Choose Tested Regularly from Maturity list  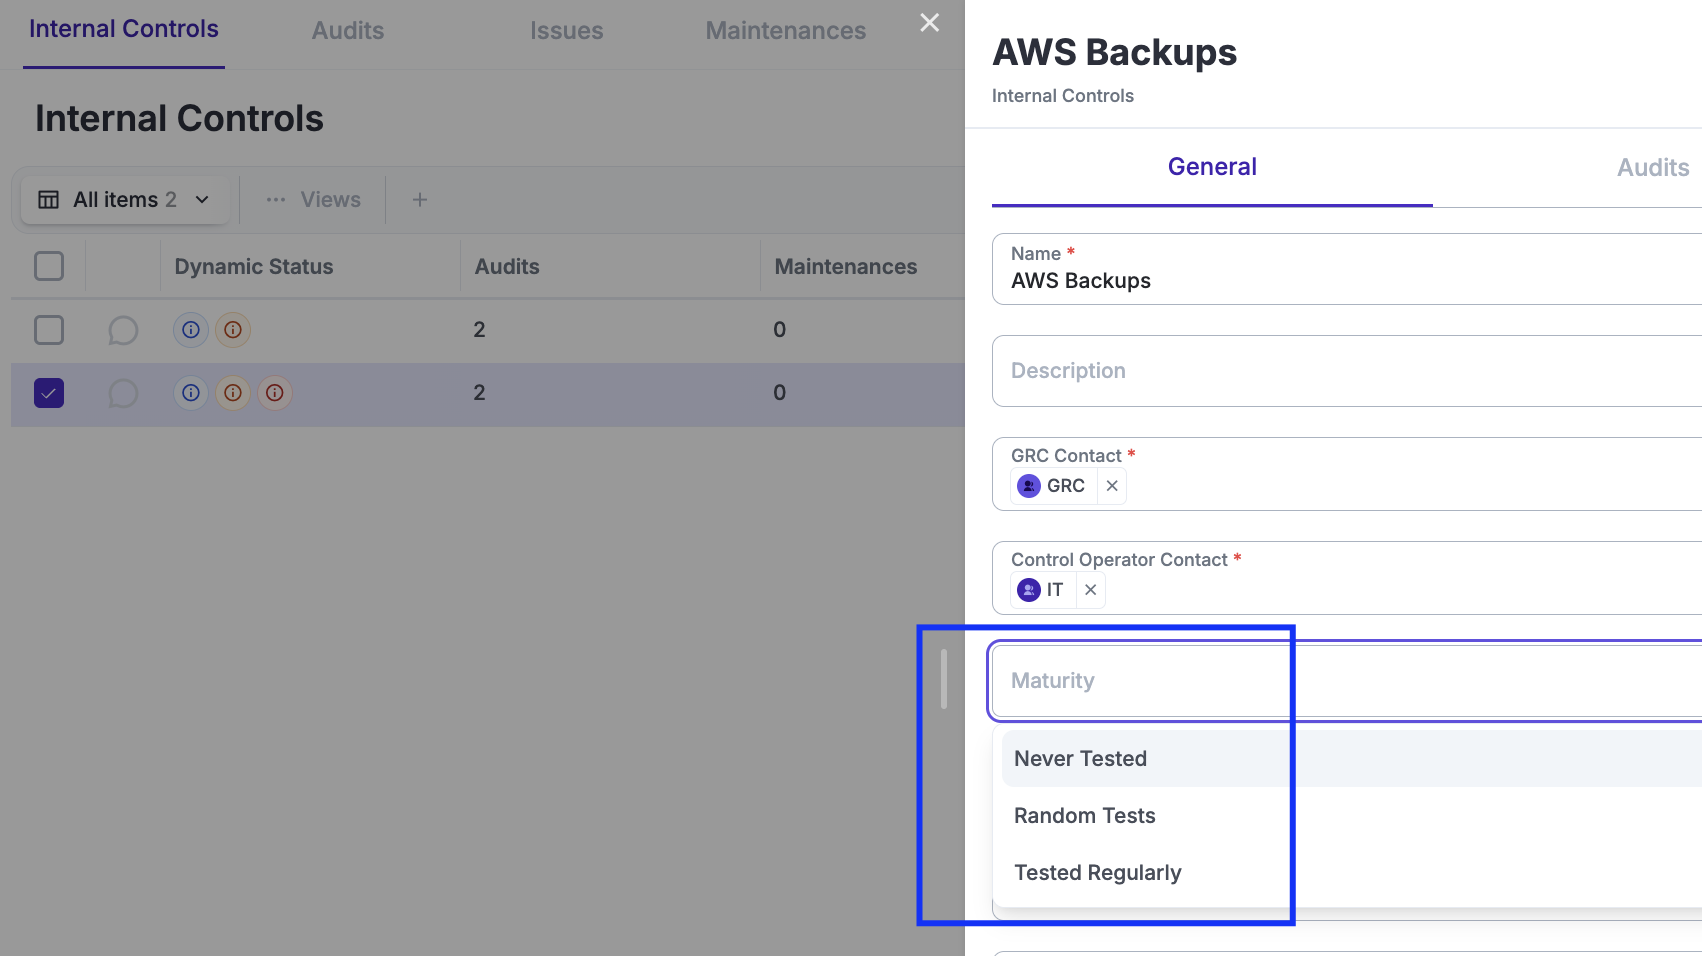coord(1098,873)
